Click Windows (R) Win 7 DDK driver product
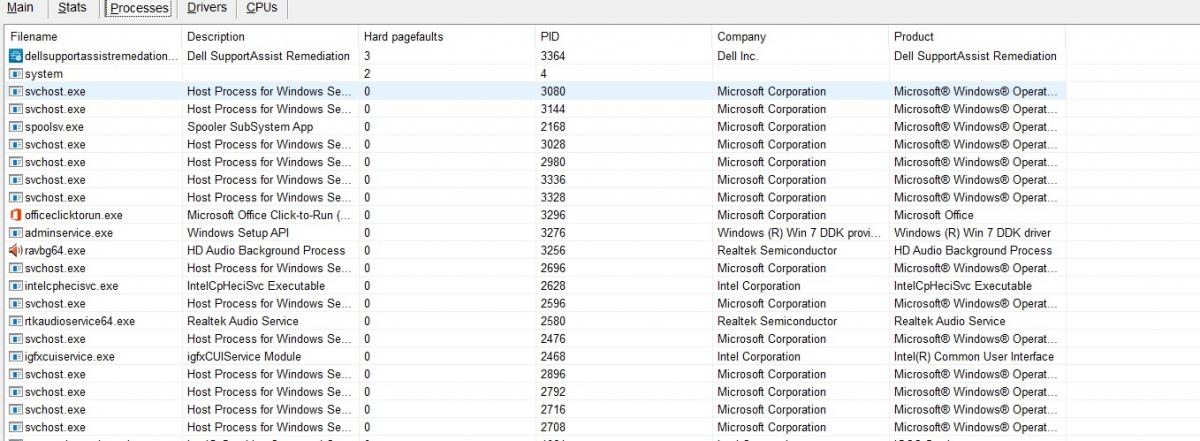This screenshot has width=1200, height=441. [x=972, y=233]
